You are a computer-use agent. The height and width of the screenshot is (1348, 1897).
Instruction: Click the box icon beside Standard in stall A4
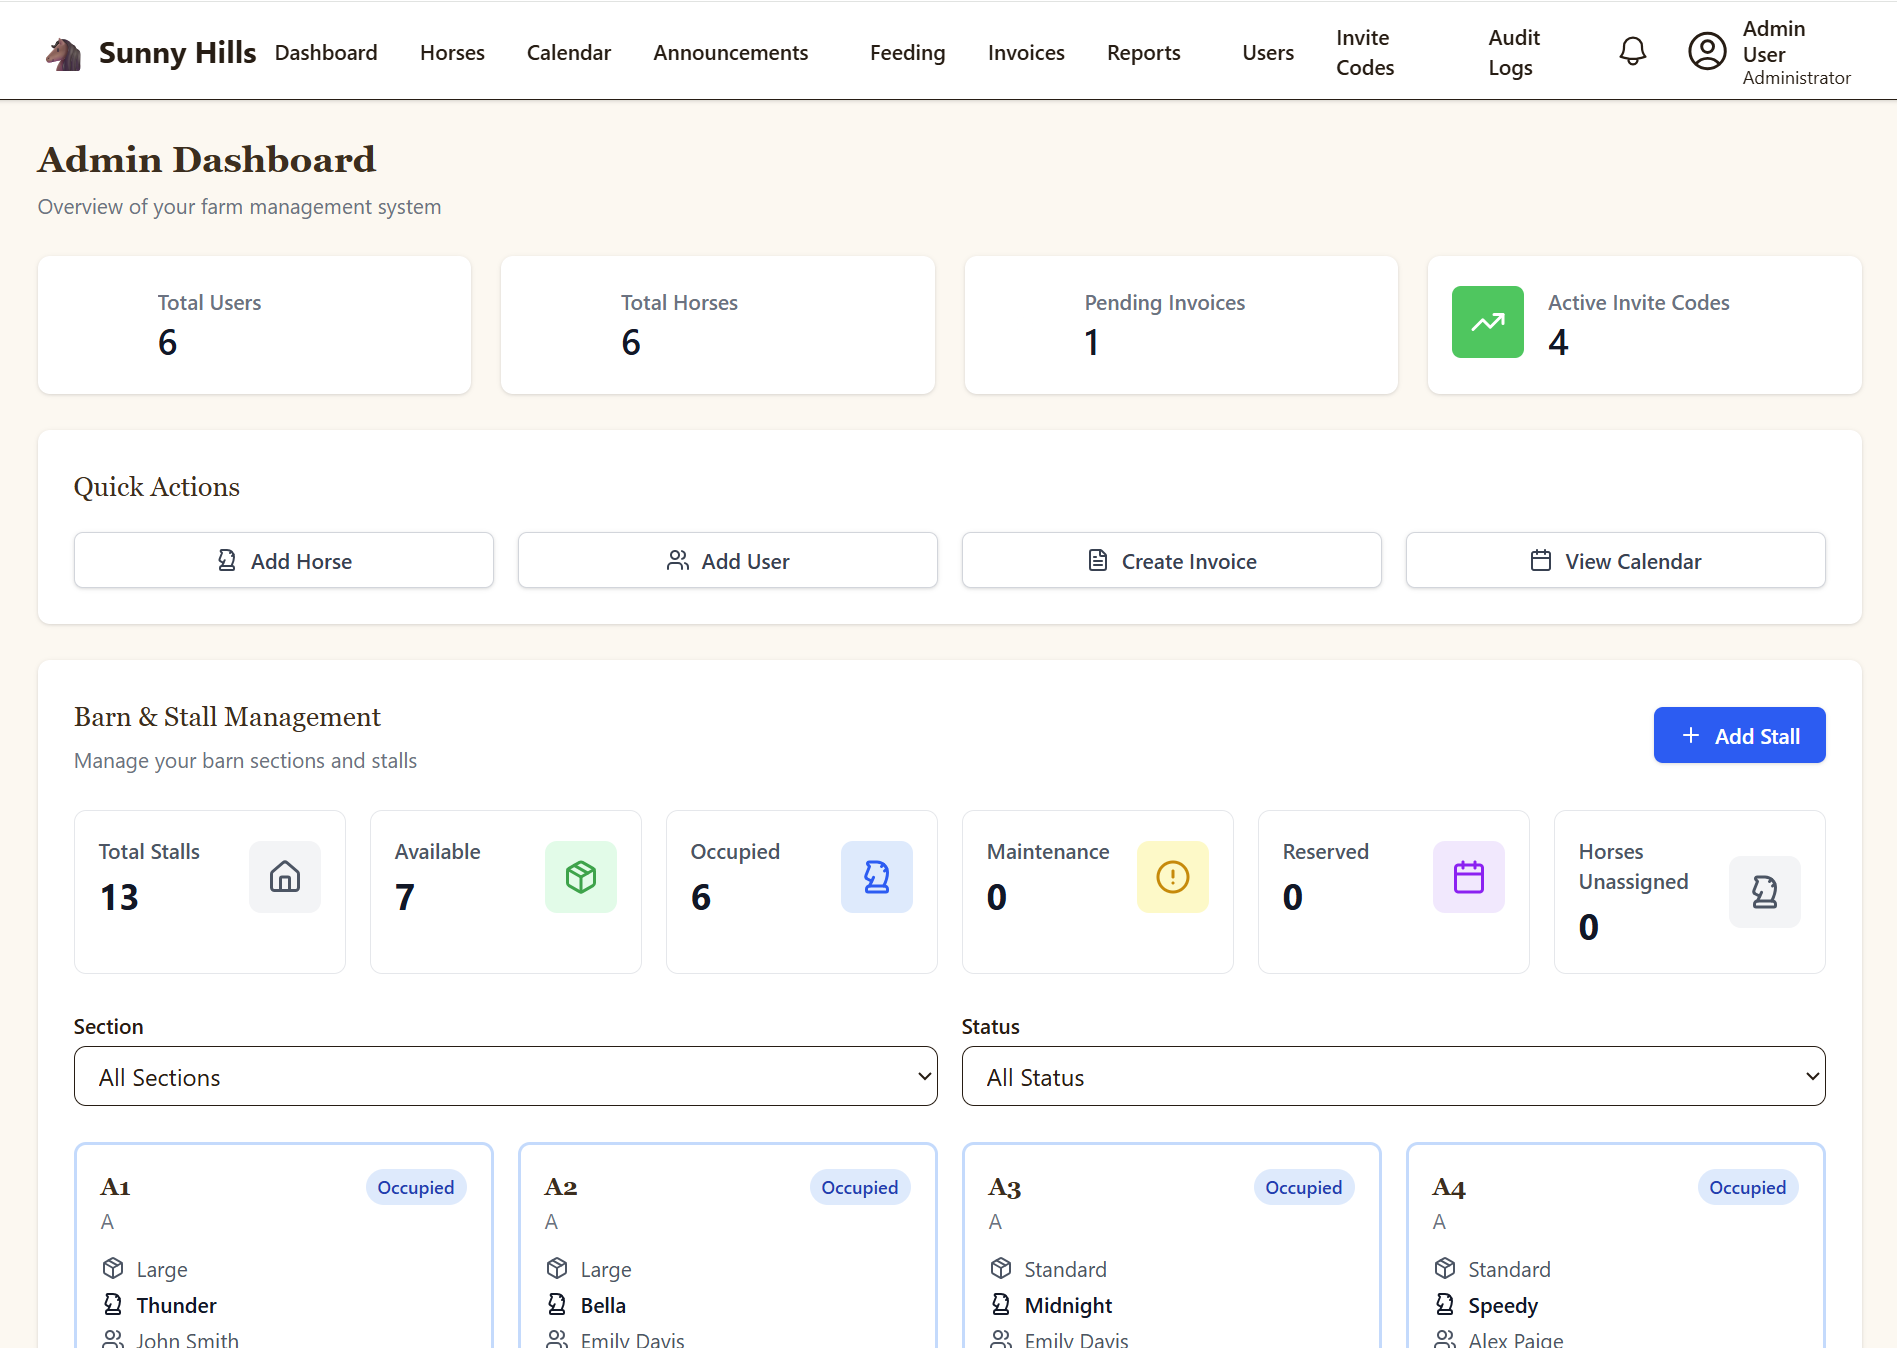coord(1445,1268)
